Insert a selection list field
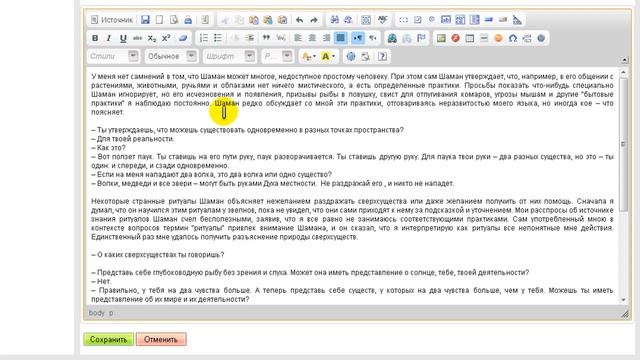 pyautogui.click(x=474, y=20)
